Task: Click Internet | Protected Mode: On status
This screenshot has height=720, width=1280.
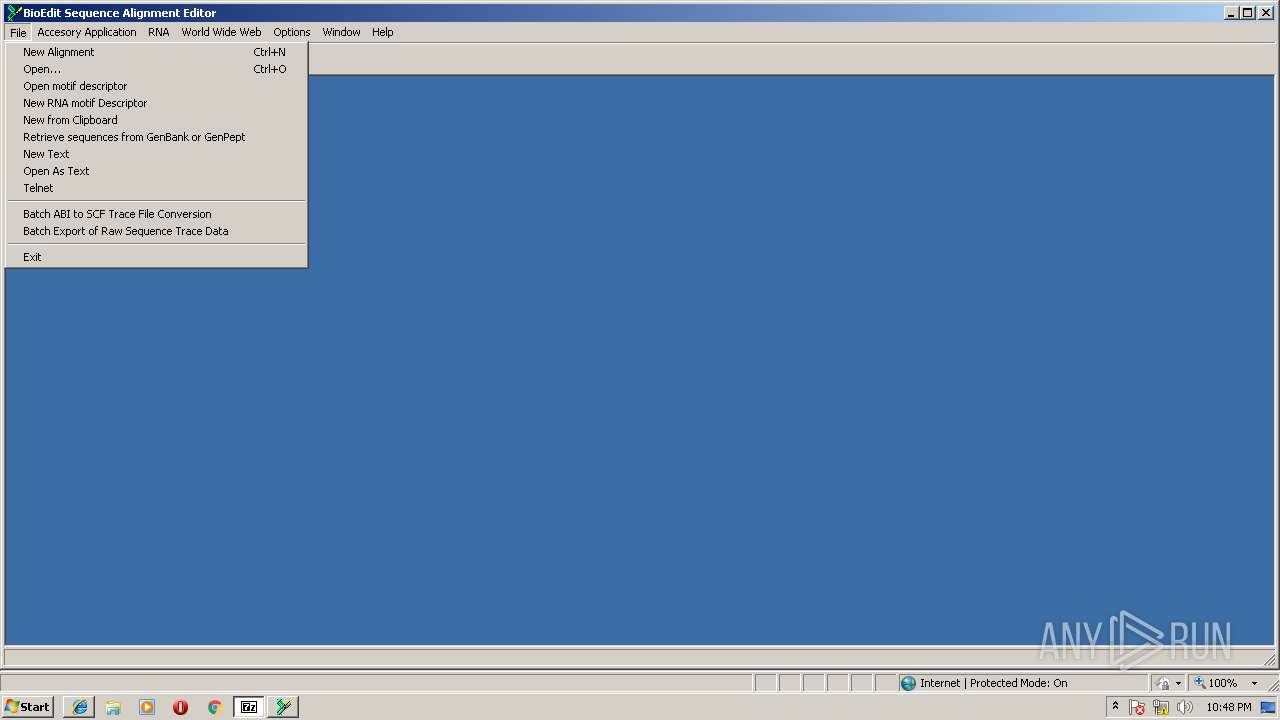Action: 993,683
